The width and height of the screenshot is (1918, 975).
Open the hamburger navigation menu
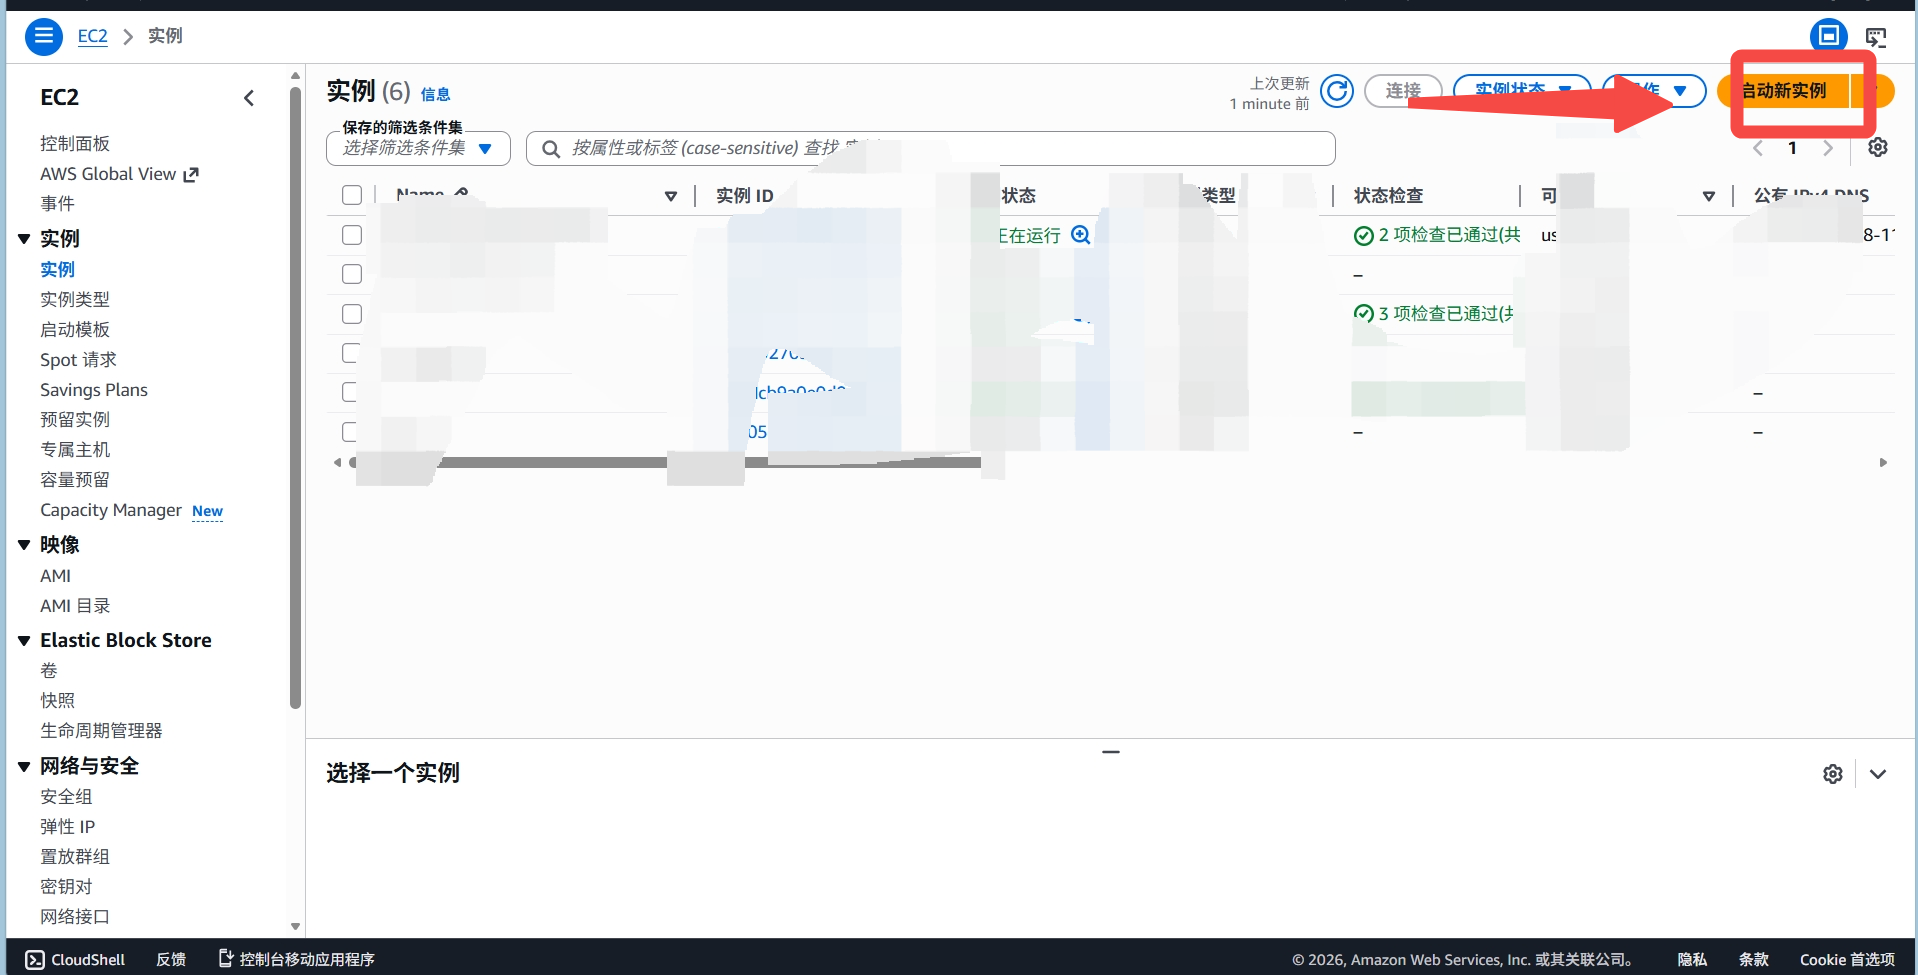coord(43,36)
